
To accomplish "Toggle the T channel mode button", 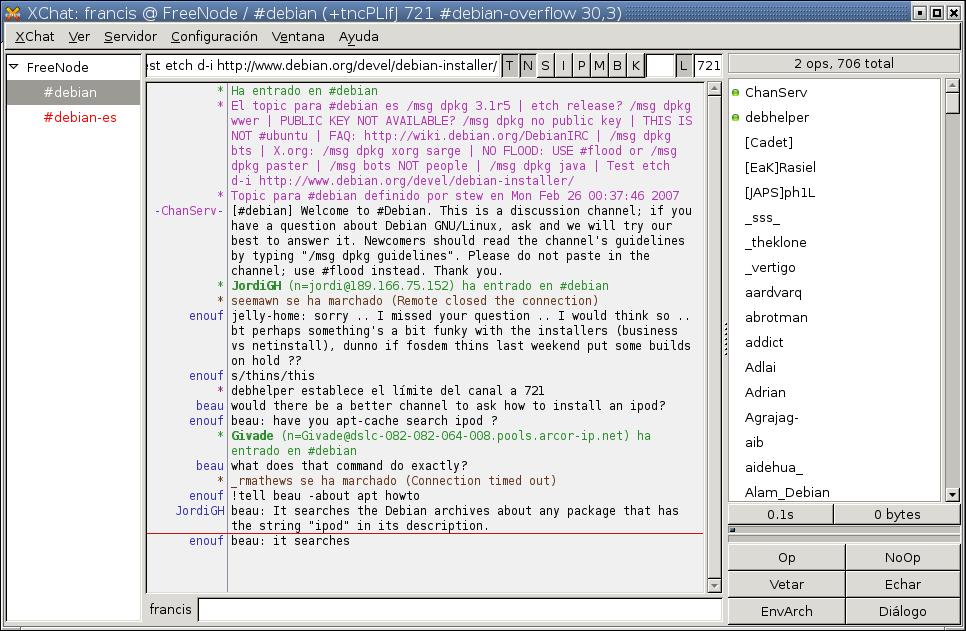I will [x=509, y=65].
